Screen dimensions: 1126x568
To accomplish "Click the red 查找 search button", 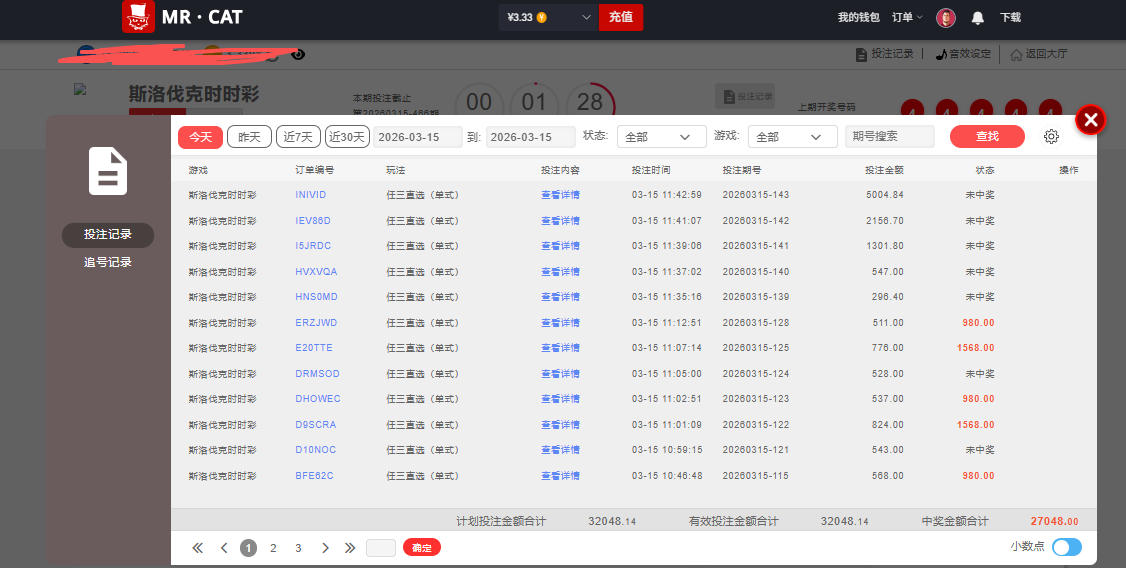I will pos(987,137).
